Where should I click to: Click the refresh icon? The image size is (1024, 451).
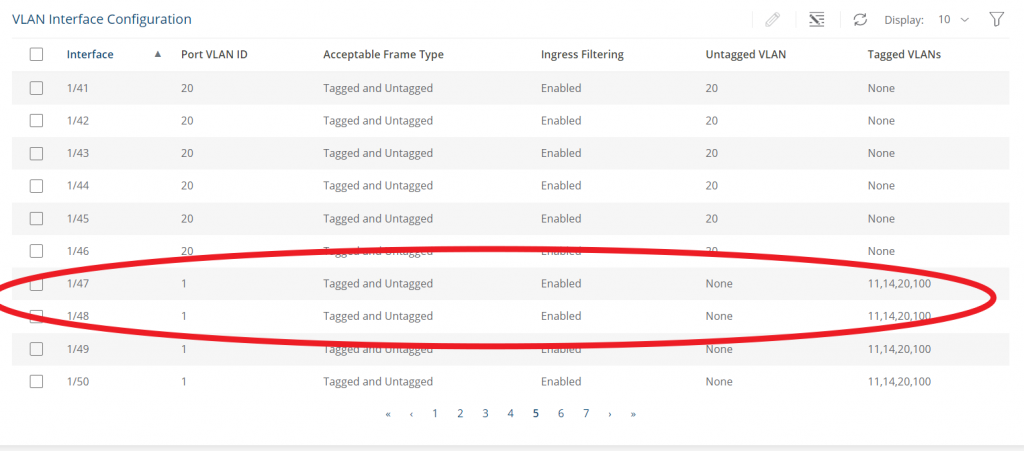pyautogui.click(x=860, y=20)
